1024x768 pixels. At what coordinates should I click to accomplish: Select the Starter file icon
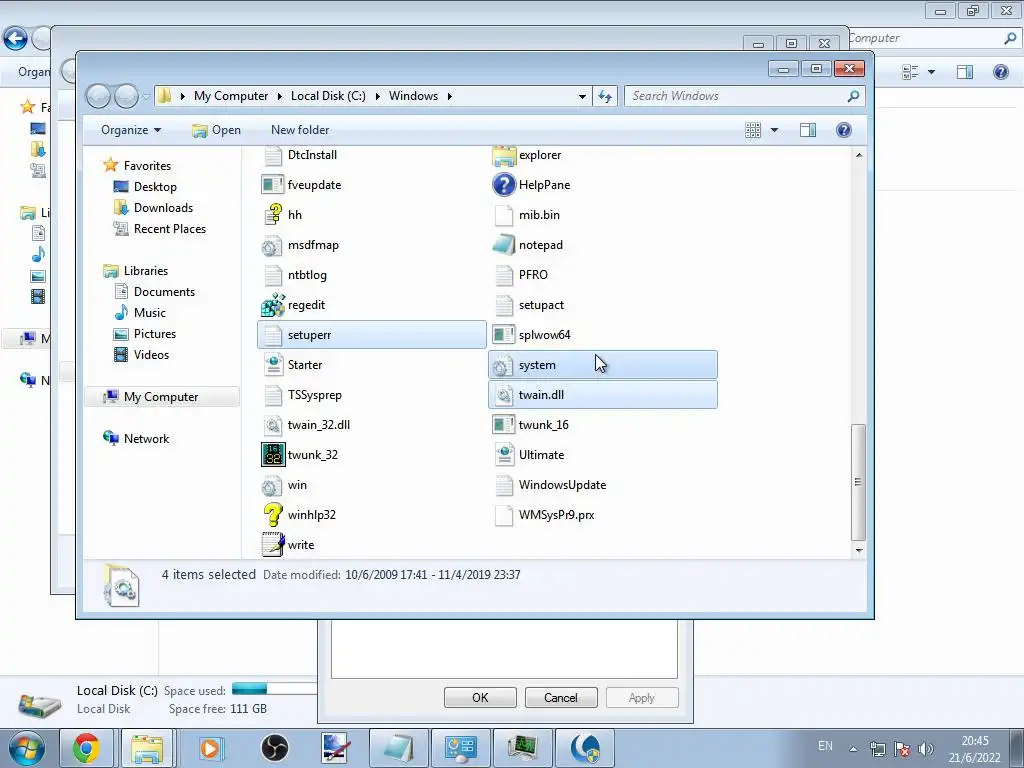[273, 365]
